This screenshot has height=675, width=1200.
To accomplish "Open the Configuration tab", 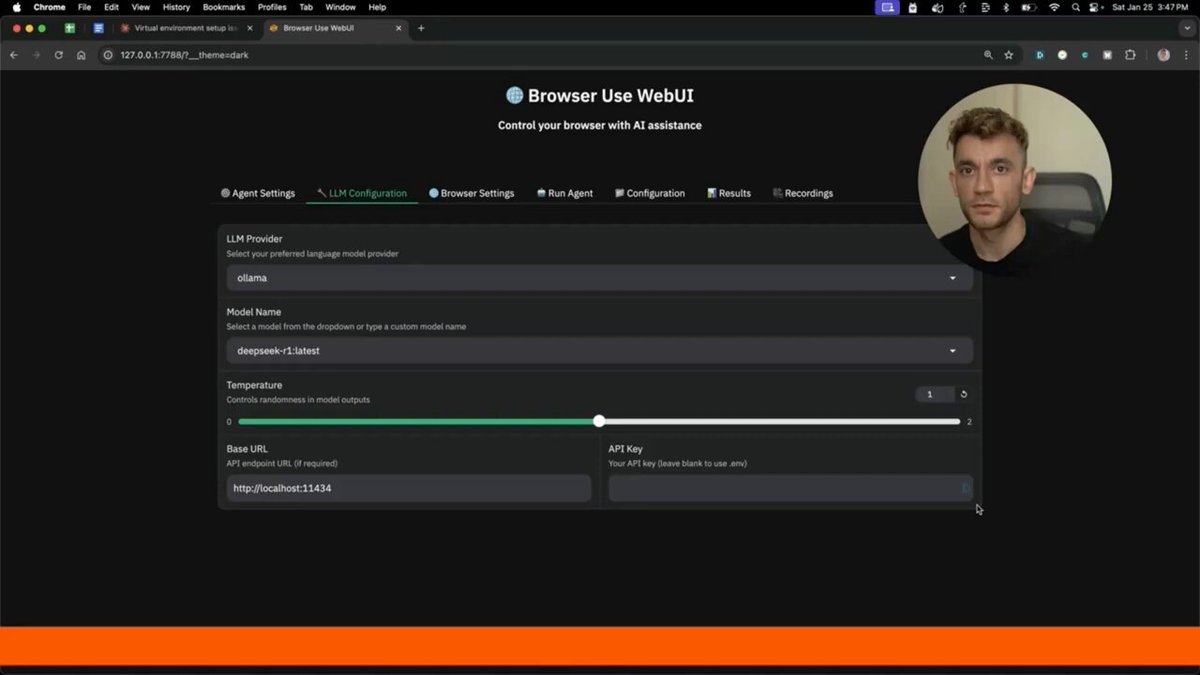I will click(x=650, y=193).
